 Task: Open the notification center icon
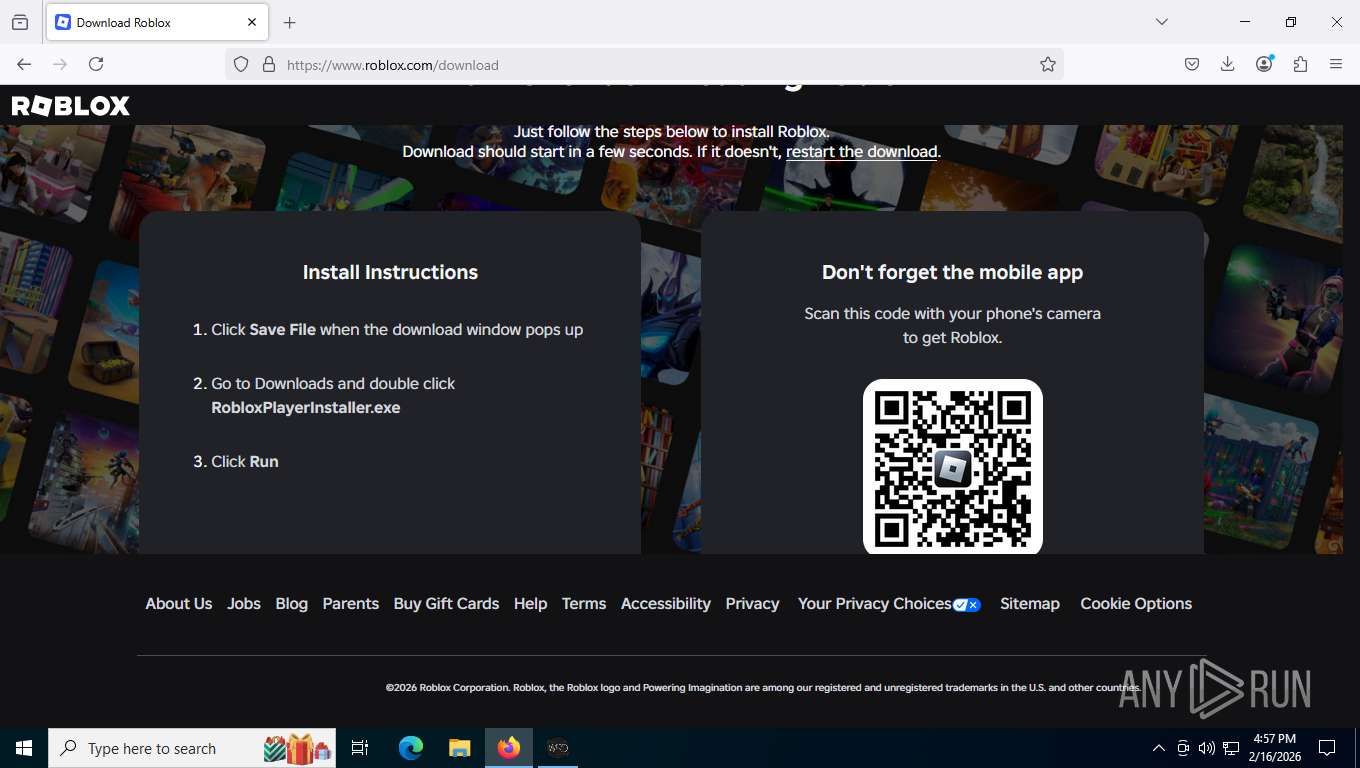click(1327, 748)
